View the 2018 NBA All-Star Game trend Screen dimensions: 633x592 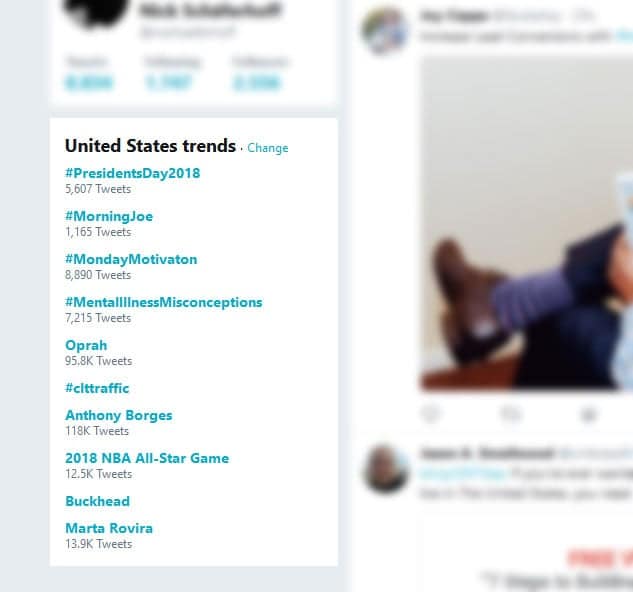[x=147, y=458]
